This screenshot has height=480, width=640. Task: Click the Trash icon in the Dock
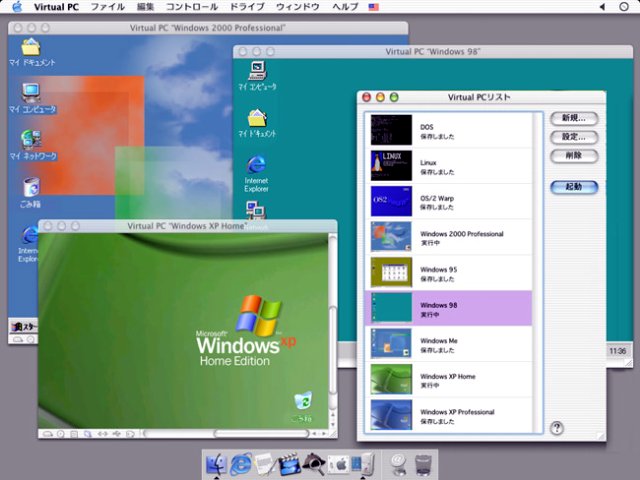[424, 463]
